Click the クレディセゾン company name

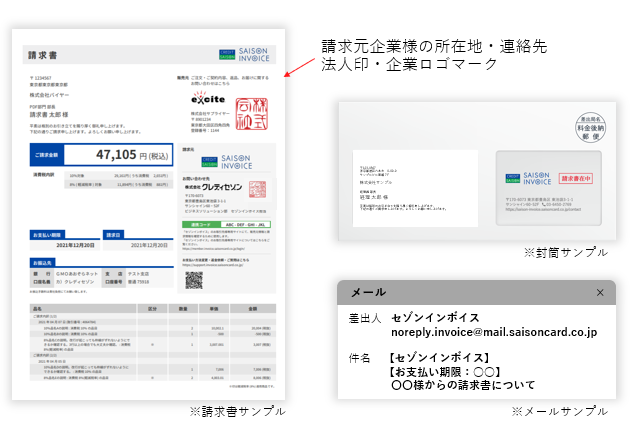click(x=213, y=187)
